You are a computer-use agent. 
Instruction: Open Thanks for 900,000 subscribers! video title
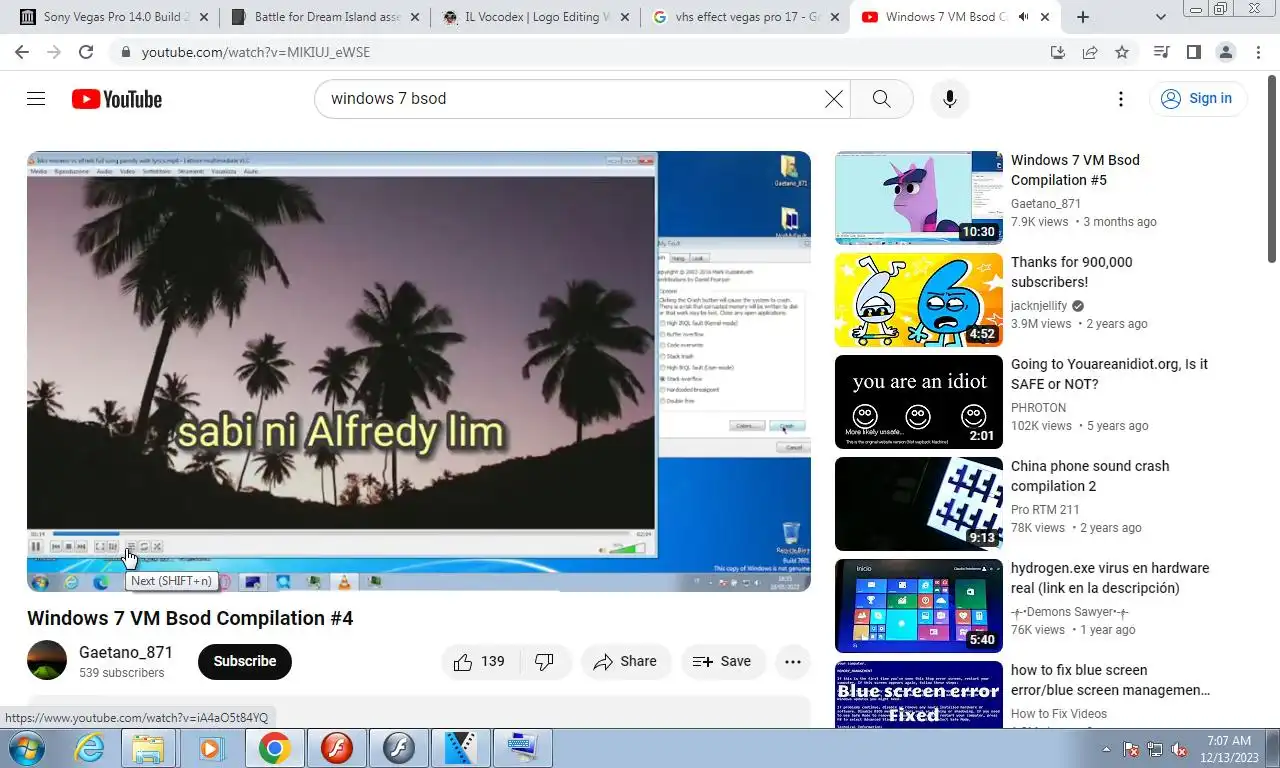click(1072, 272)
